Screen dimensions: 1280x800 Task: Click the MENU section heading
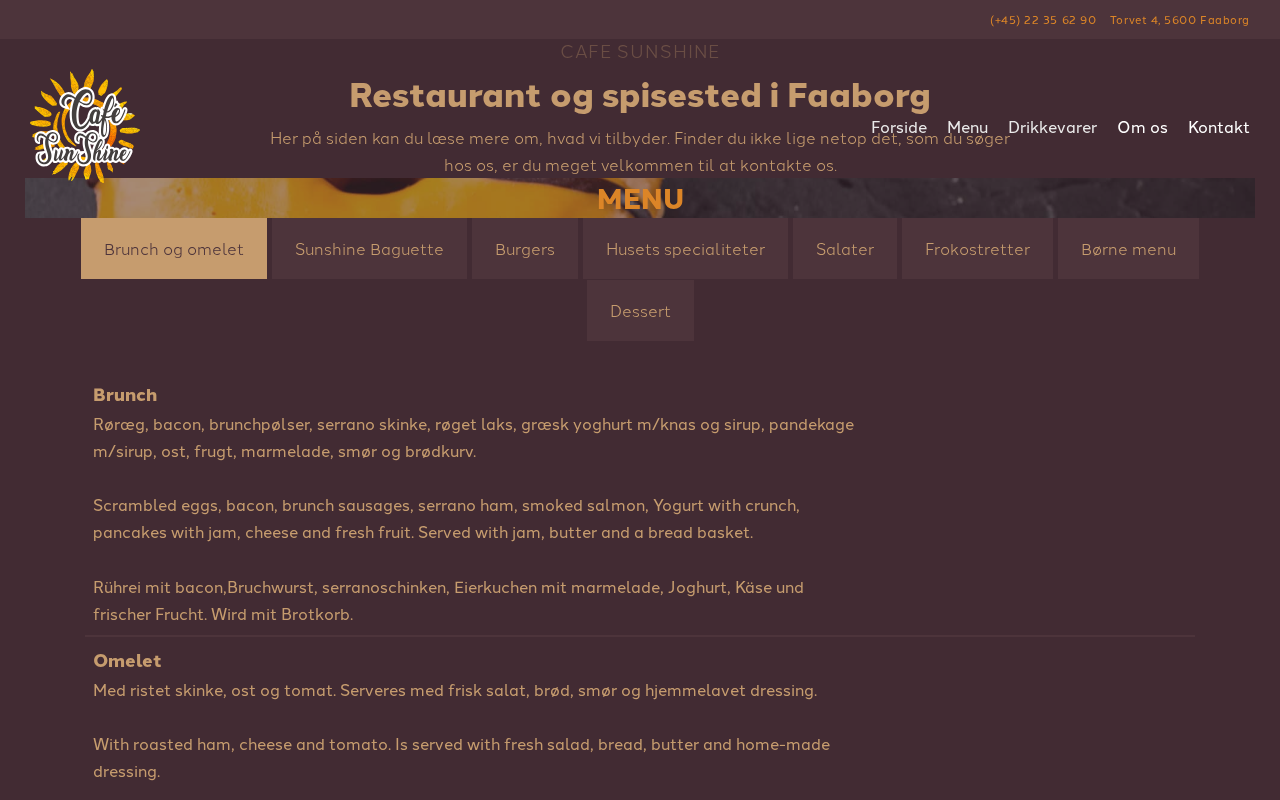click(x=640, y=199)
